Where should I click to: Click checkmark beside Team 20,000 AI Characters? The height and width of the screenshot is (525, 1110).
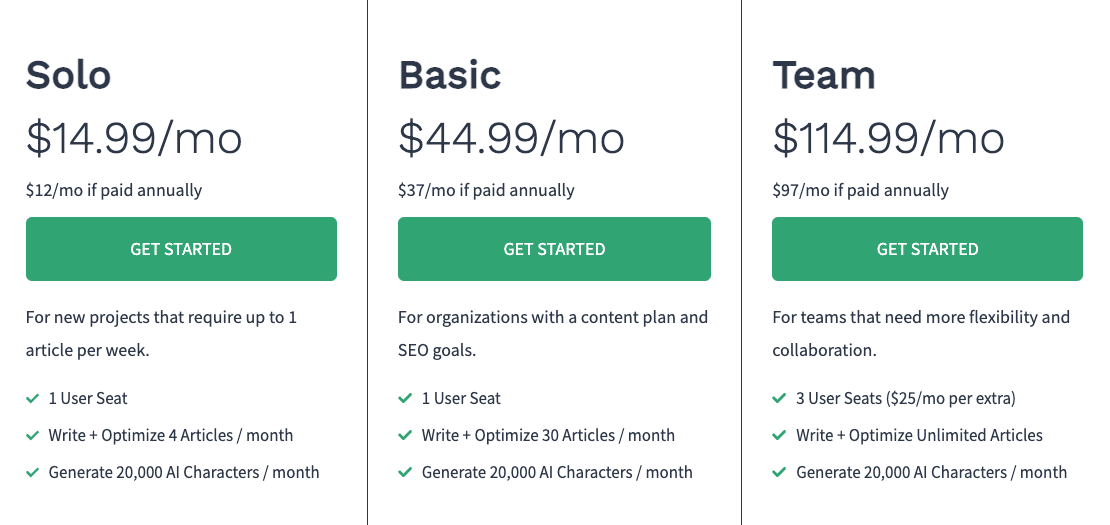[x=779, y=472]
